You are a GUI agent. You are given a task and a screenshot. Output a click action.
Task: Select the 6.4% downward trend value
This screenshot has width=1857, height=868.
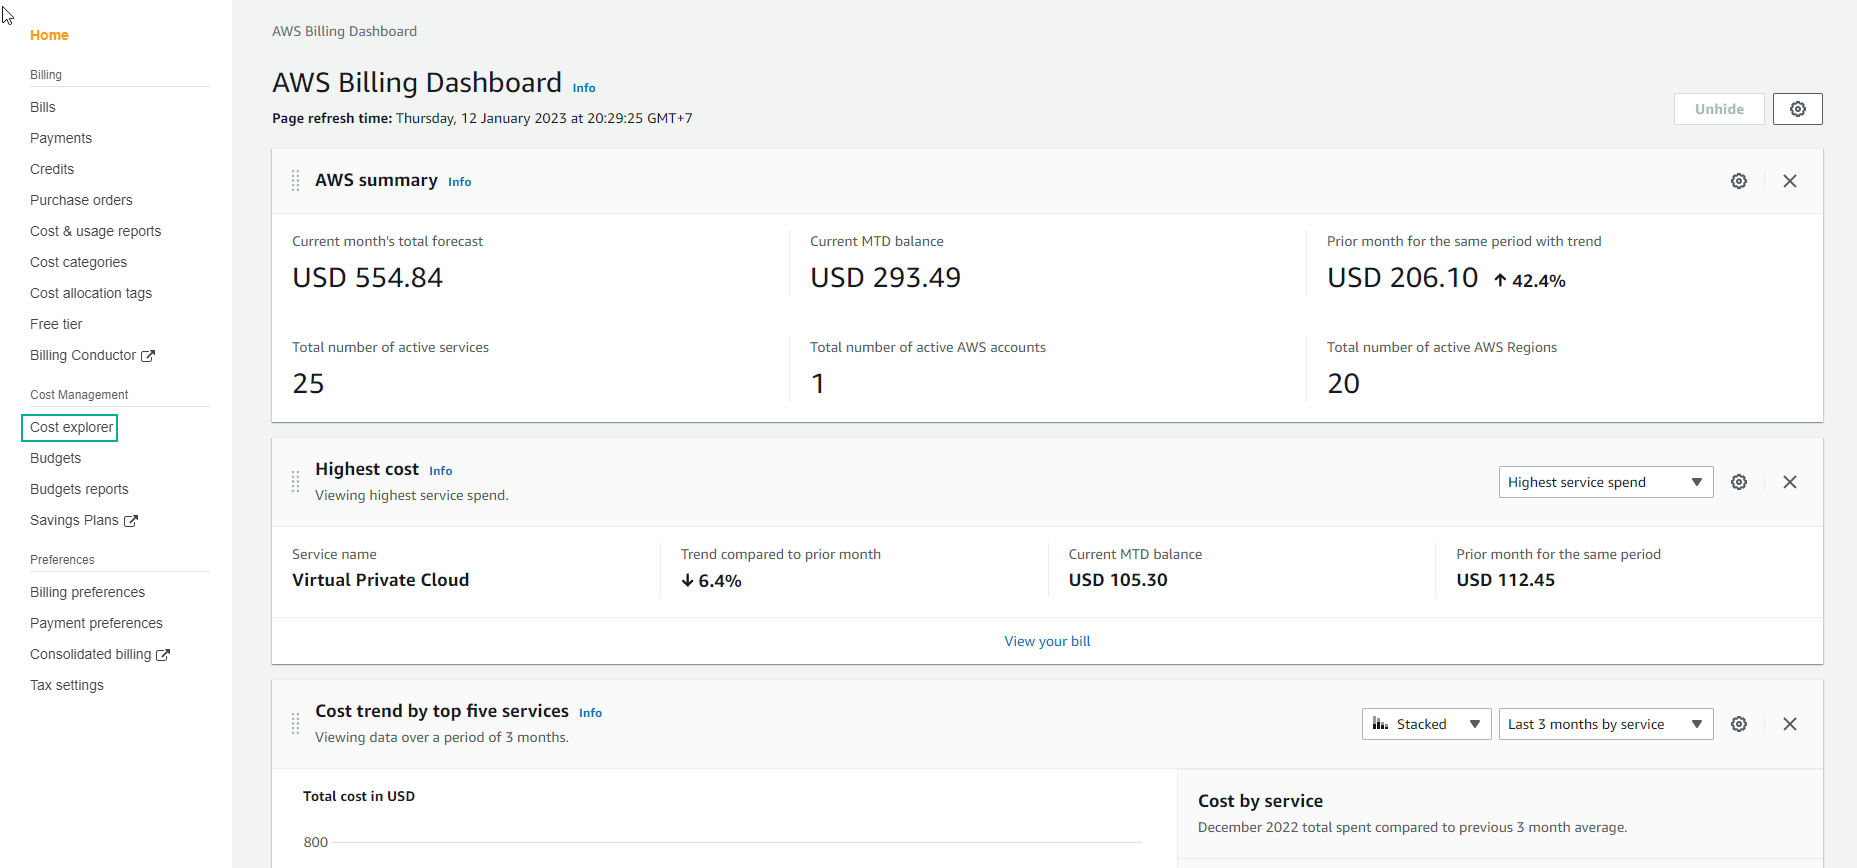(711, 581)
